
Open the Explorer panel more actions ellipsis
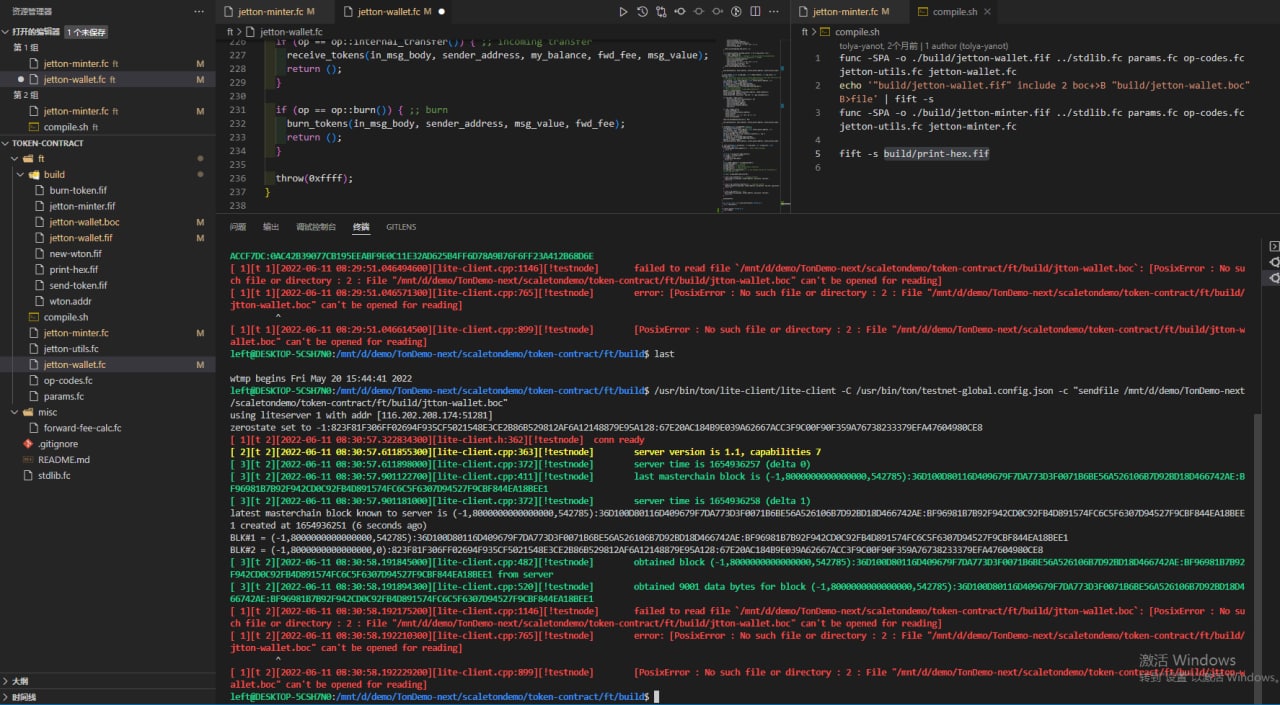pyautogui.click(x=198, y=11)
